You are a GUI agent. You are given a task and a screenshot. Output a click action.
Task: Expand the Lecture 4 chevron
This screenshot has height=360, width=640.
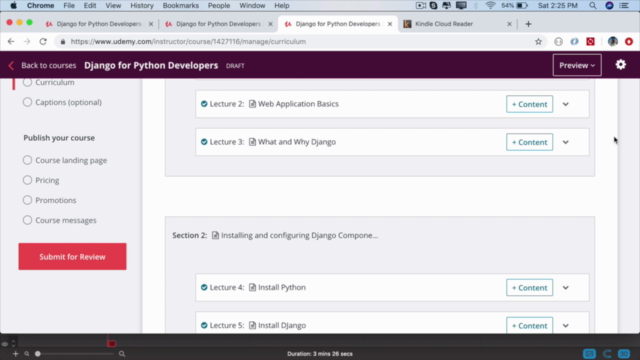click(565, 288)
